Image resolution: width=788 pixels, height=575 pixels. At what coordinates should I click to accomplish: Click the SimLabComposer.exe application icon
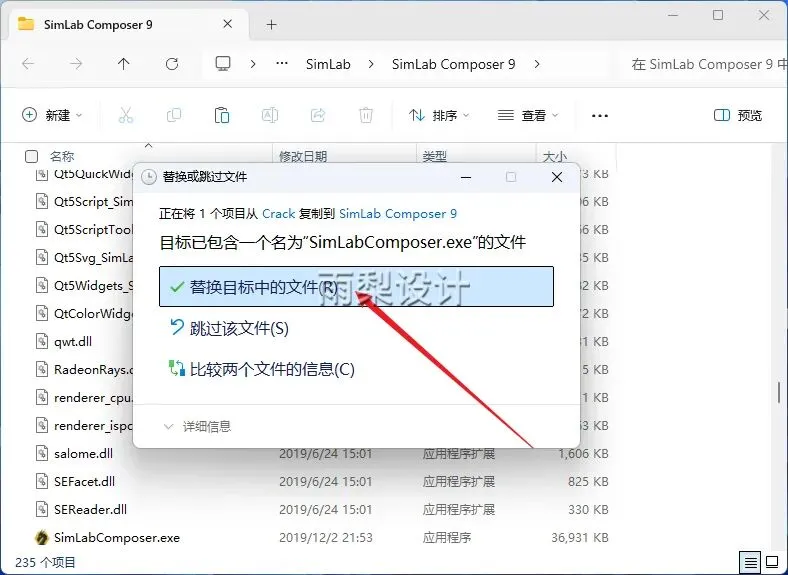[x=41, y=537]
